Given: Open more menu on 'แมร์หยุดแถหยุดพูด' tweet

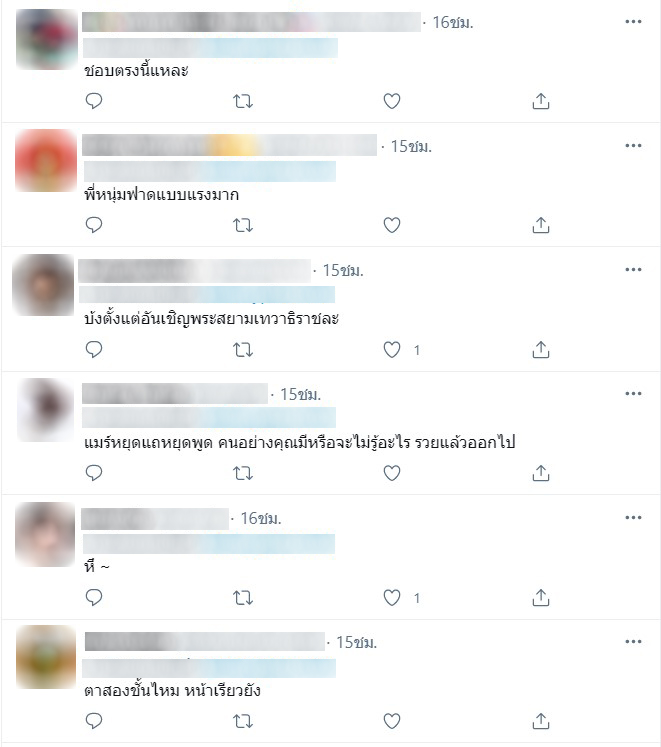Looking at the screenshot, I should pyautogui.click(x=633, y=394).
